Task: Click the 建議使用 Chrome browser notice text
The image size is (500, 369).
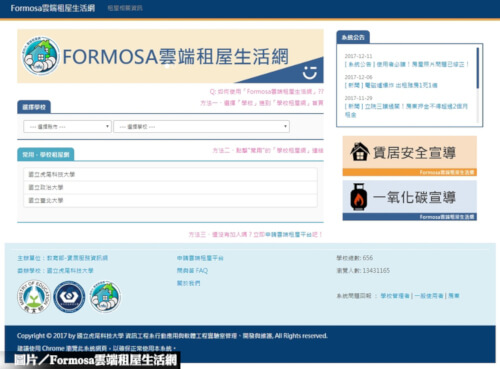Action: (x=96, y=348)
